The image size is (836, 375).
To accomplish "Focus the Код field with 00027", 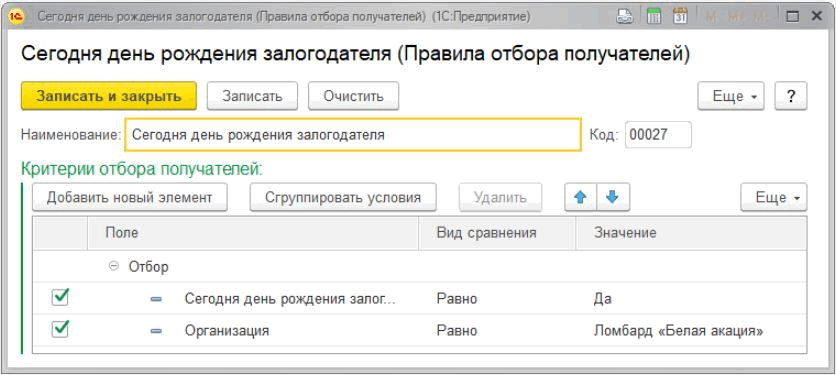I will pyautogui.click(x=658, y=135).
